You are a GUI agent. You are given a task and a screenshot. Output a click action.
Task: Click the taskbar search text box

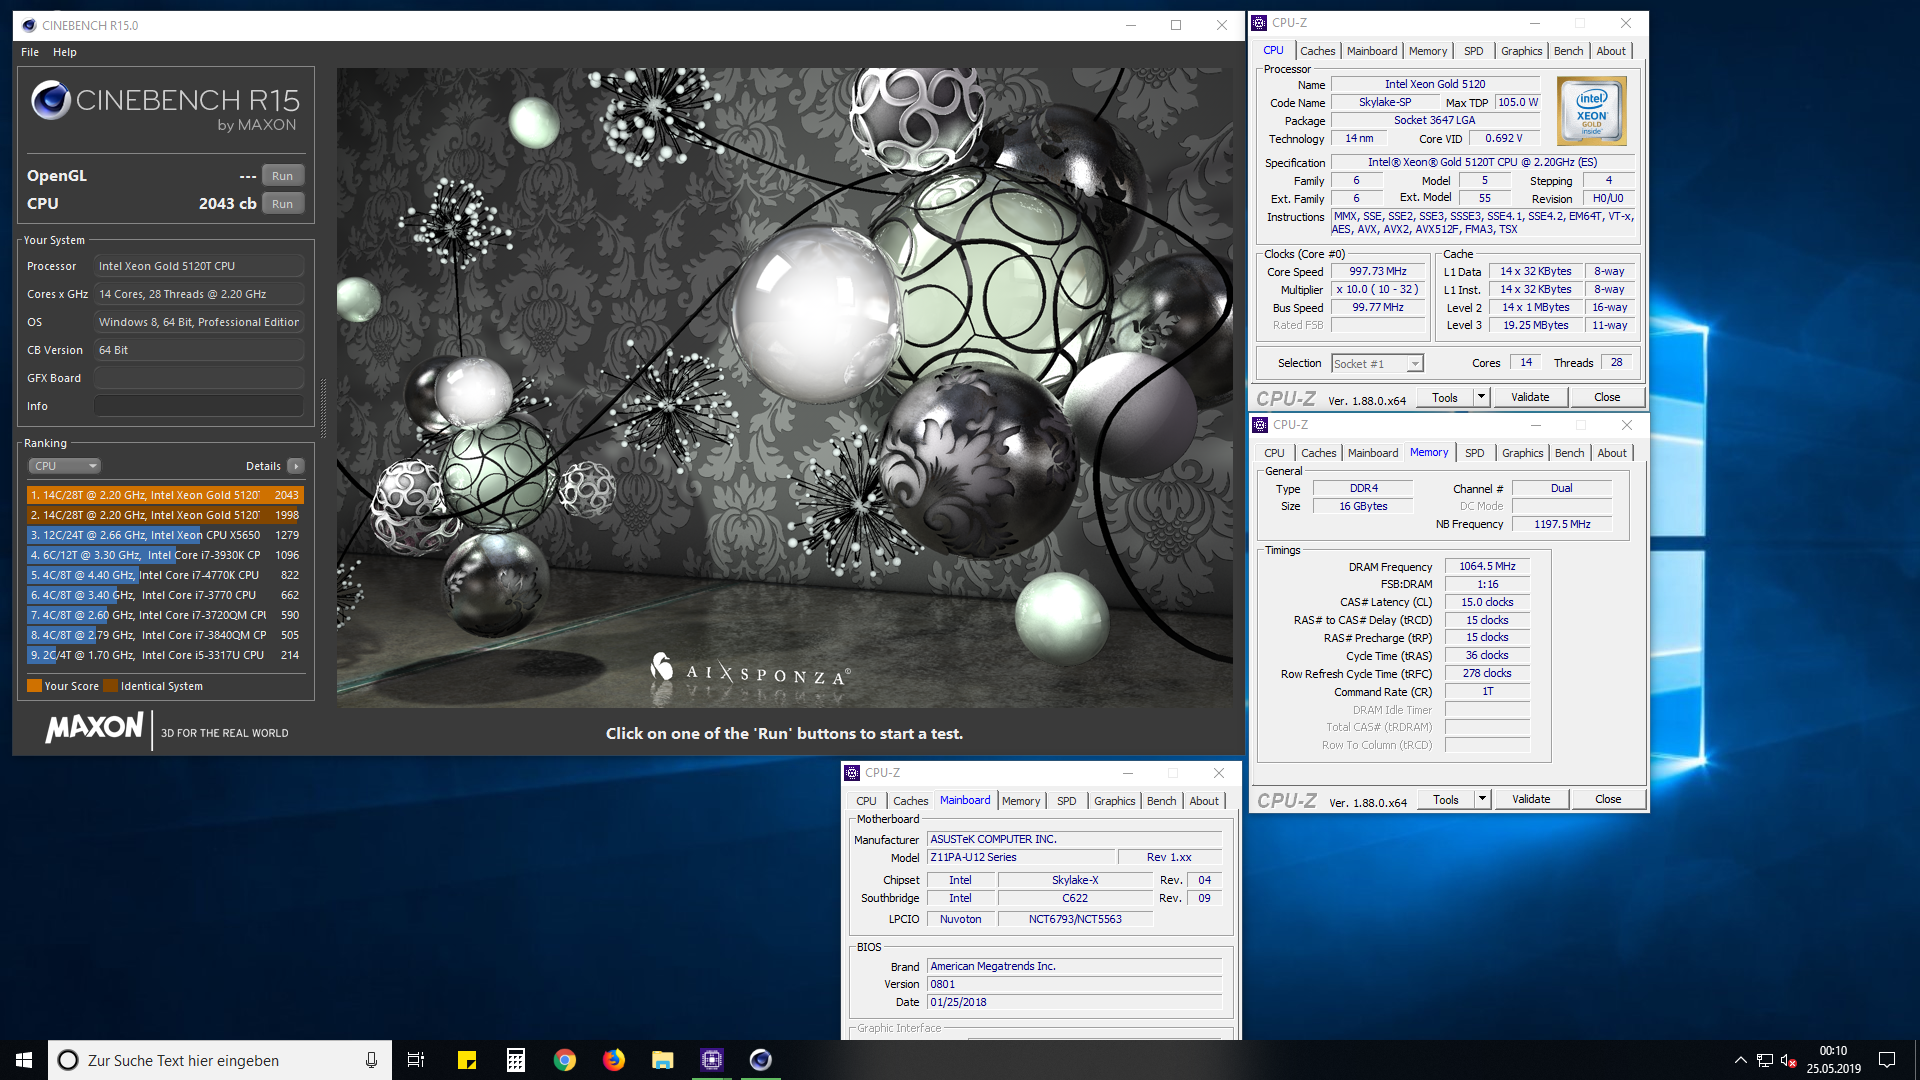click(220, 1060)
